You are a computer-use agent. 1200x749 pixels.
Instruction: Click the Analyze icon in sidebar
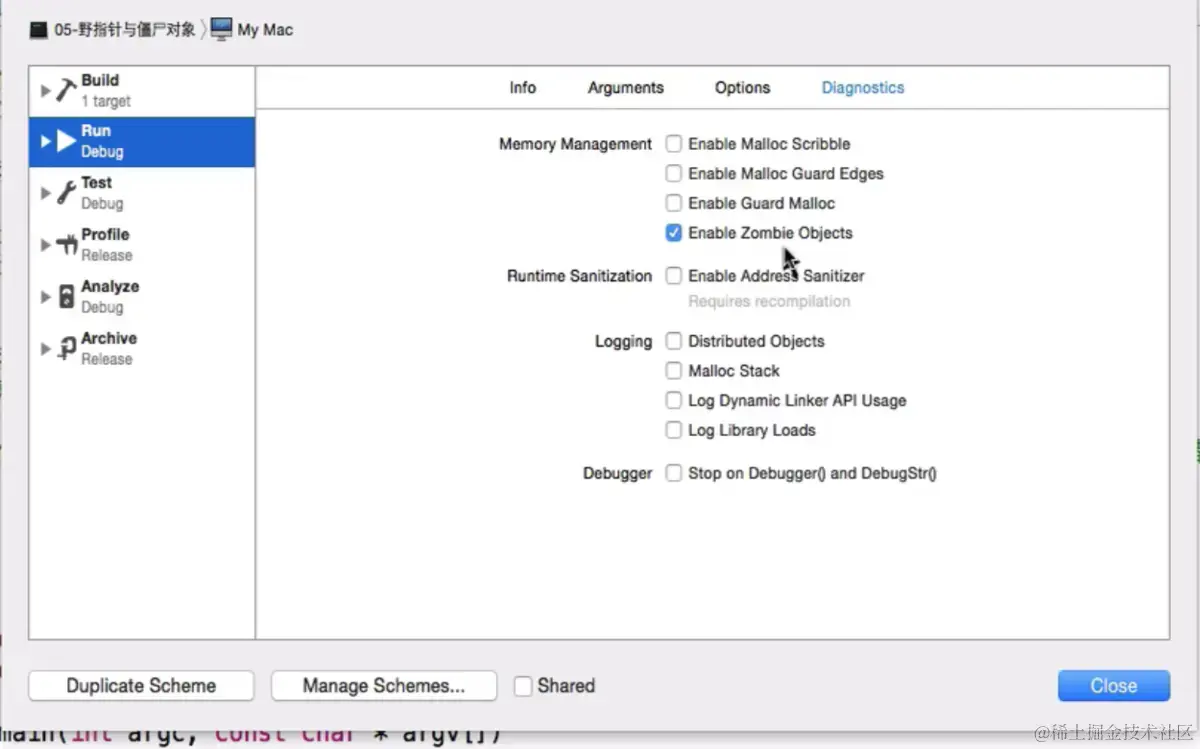(66, 297)
